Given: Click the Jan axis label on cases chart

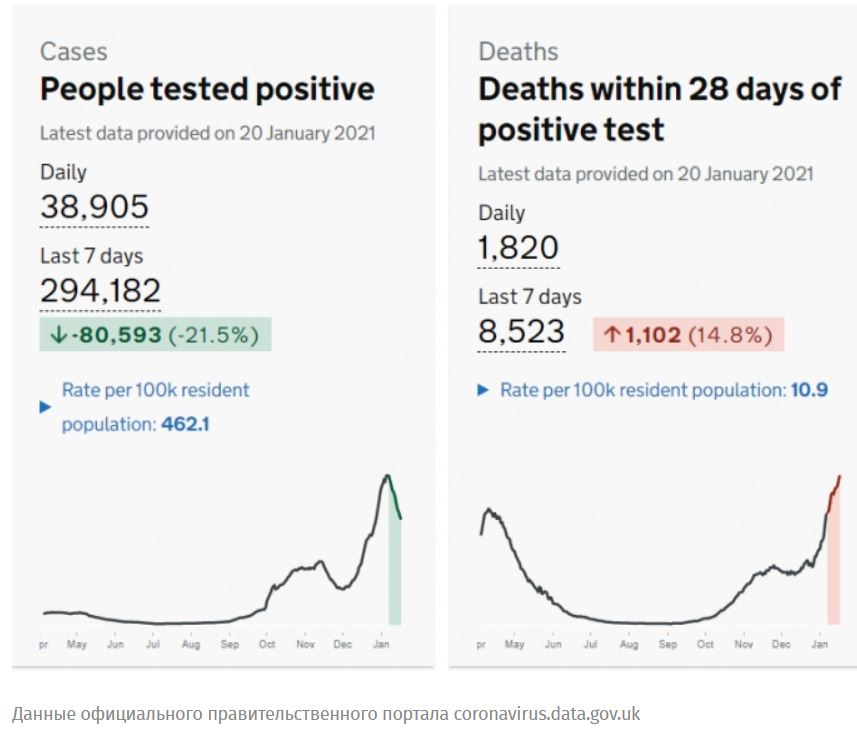Looking at the screenshot, I should pos(381,646).
